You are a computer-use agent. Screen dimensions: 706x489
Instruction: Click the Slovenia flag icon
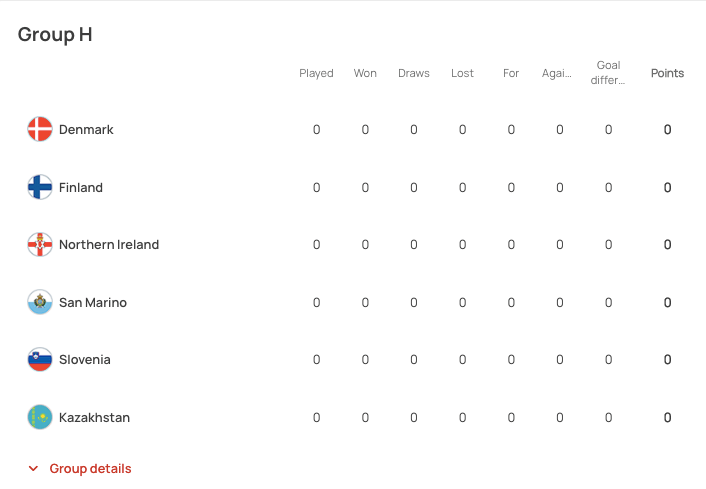pyautogui.click(x=40, y=359)
